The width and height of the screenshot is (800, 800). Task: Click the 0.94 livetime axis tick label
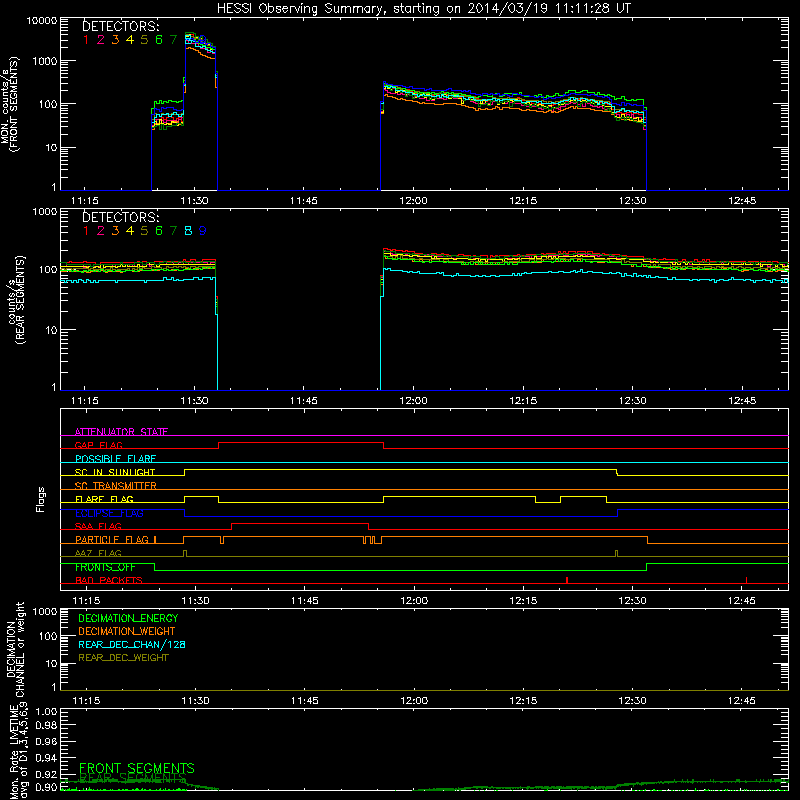click(x=46, y=757)
